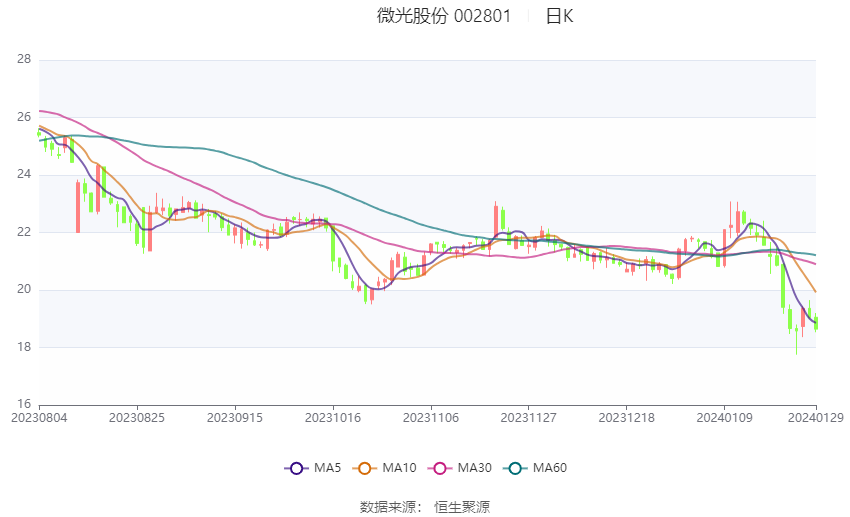The image size is (850, 517).
Task: Toggle the MA10 legend series
Action: pos(384,468)
